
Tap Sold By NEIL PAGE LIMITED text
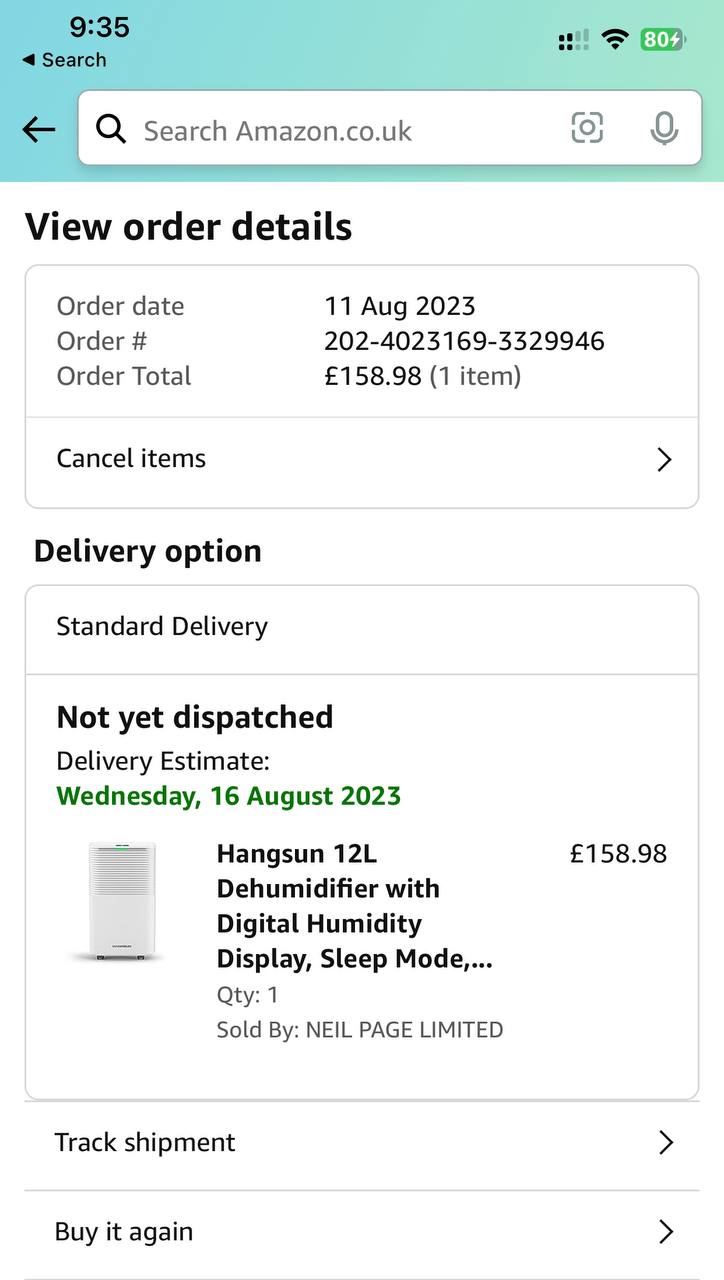point(360,1030)
